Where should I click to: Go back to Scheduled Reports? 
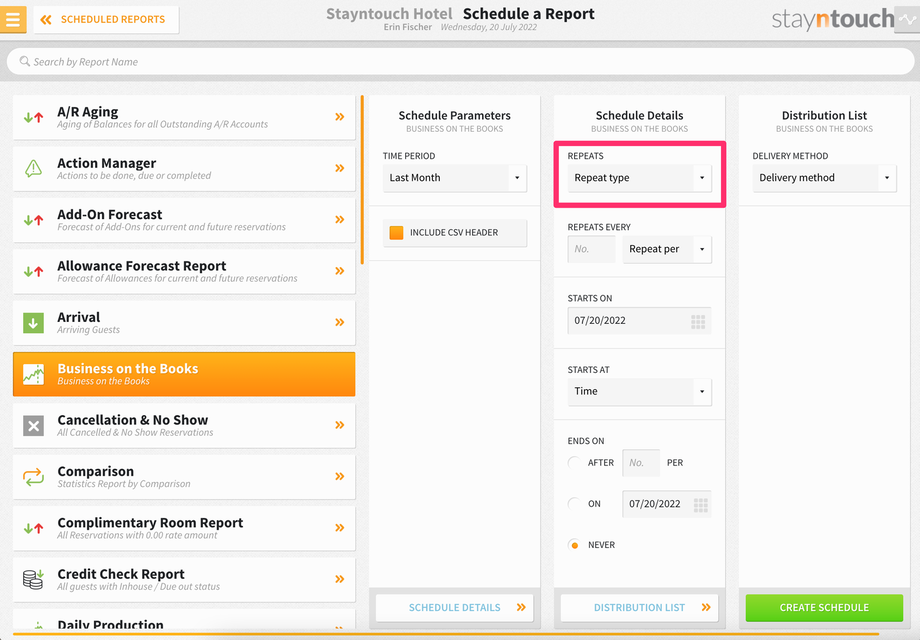106,19
